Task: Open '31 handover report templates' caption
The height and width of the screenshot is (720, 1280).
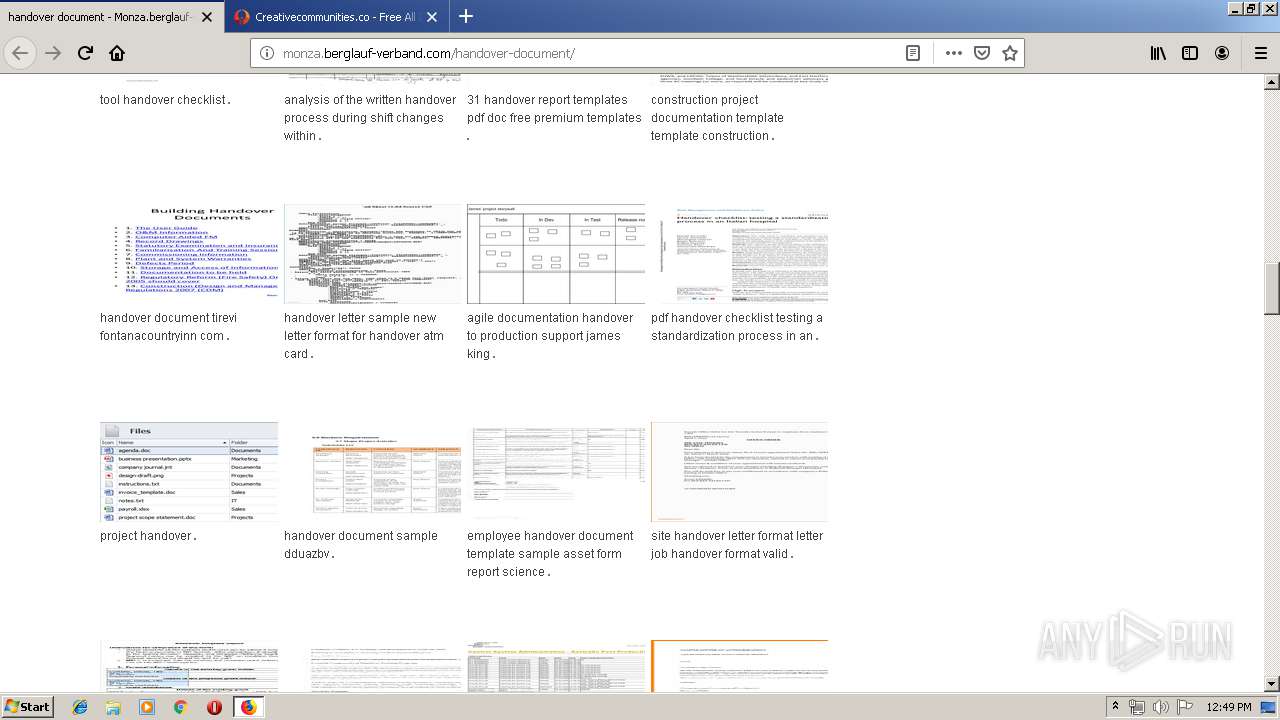Action: point(554,118)
